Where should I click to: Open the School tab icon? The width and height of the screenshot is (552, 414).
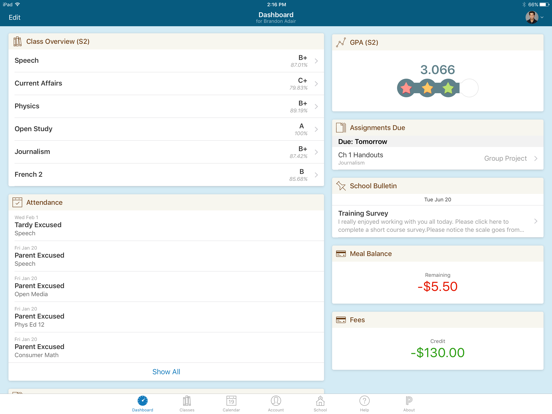320,401
